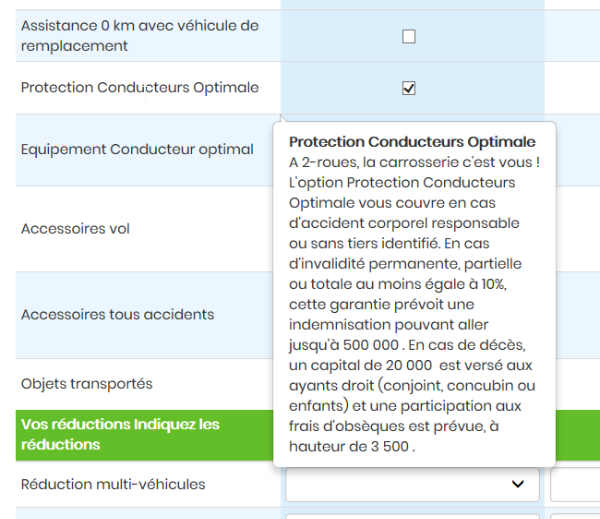600x519 pixels.
Task: Enable Assistance 0 km replacement vehicle checkbox
Action: click(x=408, y=37)
